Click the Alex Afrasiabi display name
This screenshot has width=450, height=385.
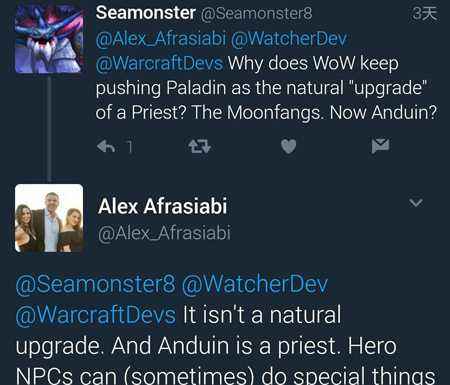tap(163, 206)
